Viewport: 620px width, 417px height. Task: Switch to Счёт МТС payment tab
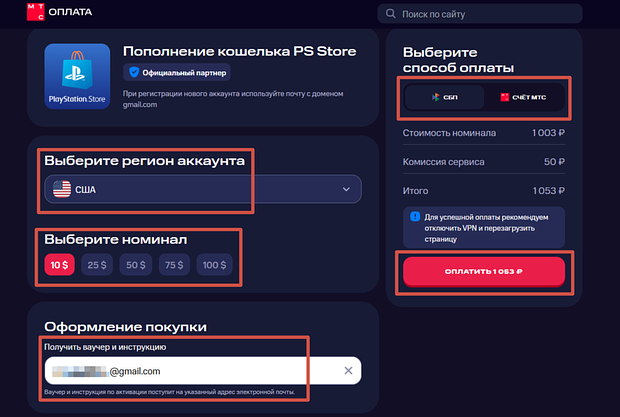524,97
